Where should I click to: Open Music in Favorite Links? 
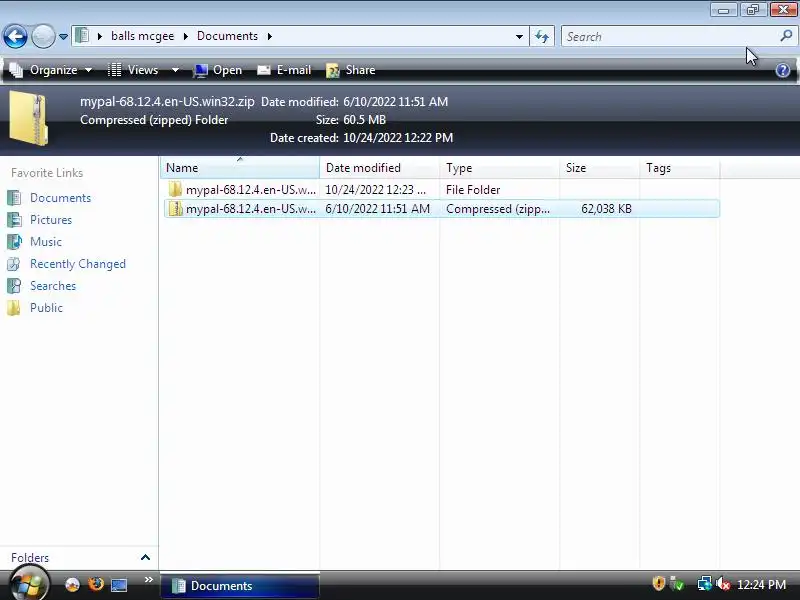coord(46,242)
